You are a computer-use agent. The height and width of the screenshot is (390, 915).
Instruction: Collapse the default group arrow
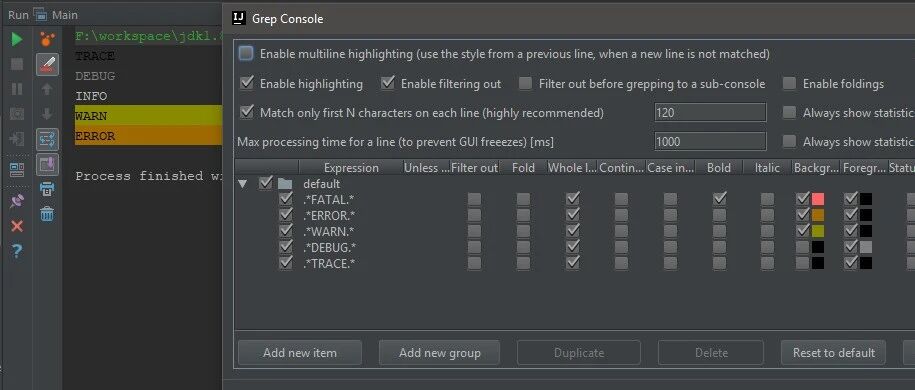pyautogui.click(x=243, y=184)
